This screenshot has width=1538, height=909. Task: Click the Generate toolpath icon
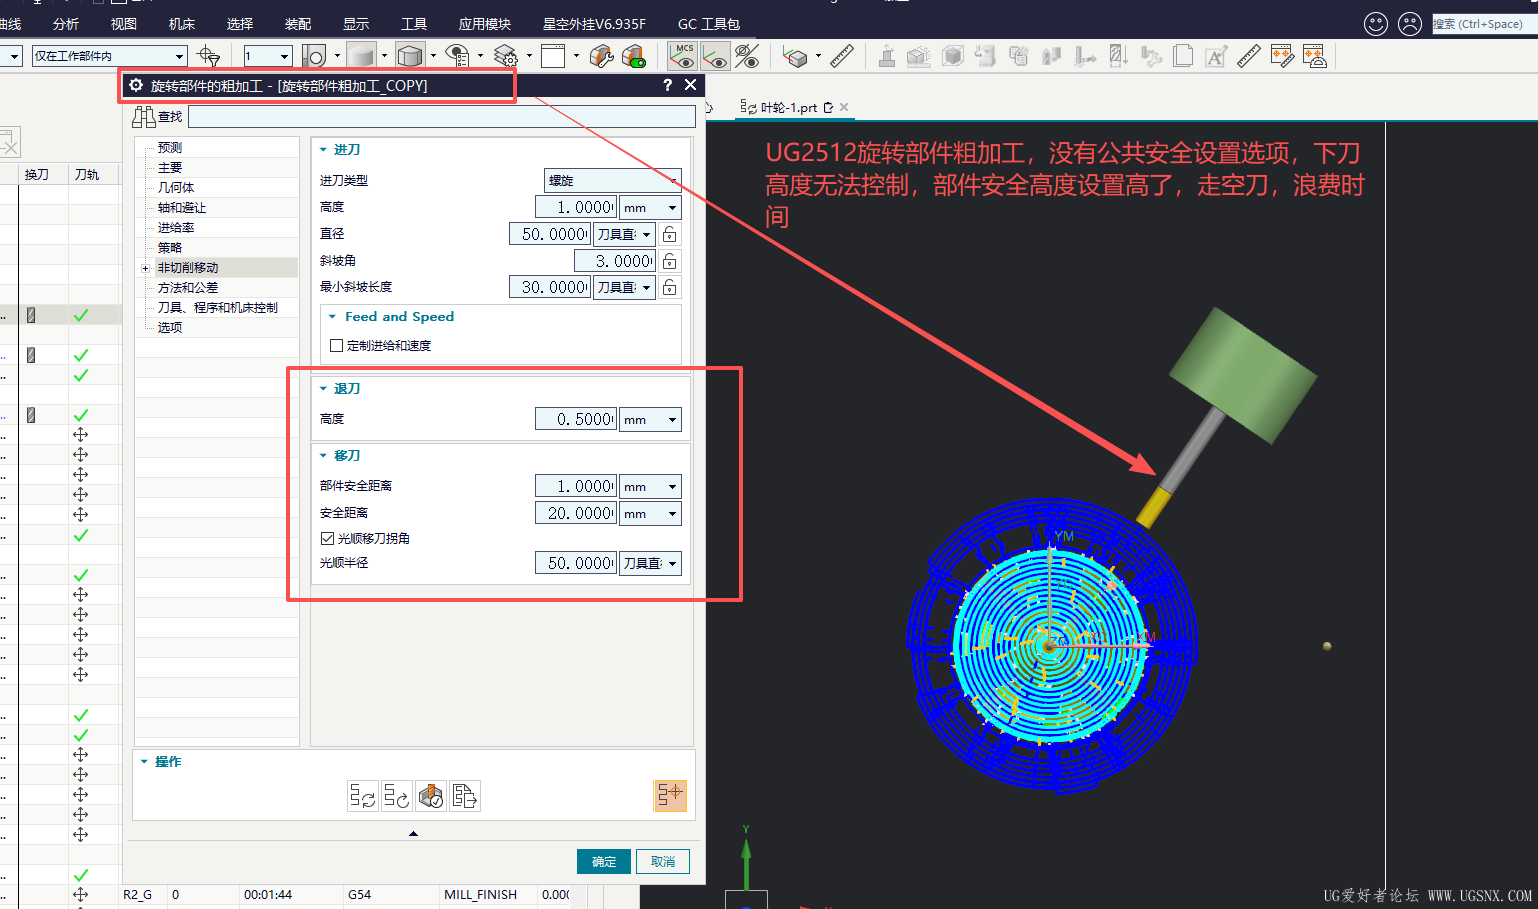(x=362, y=796)
